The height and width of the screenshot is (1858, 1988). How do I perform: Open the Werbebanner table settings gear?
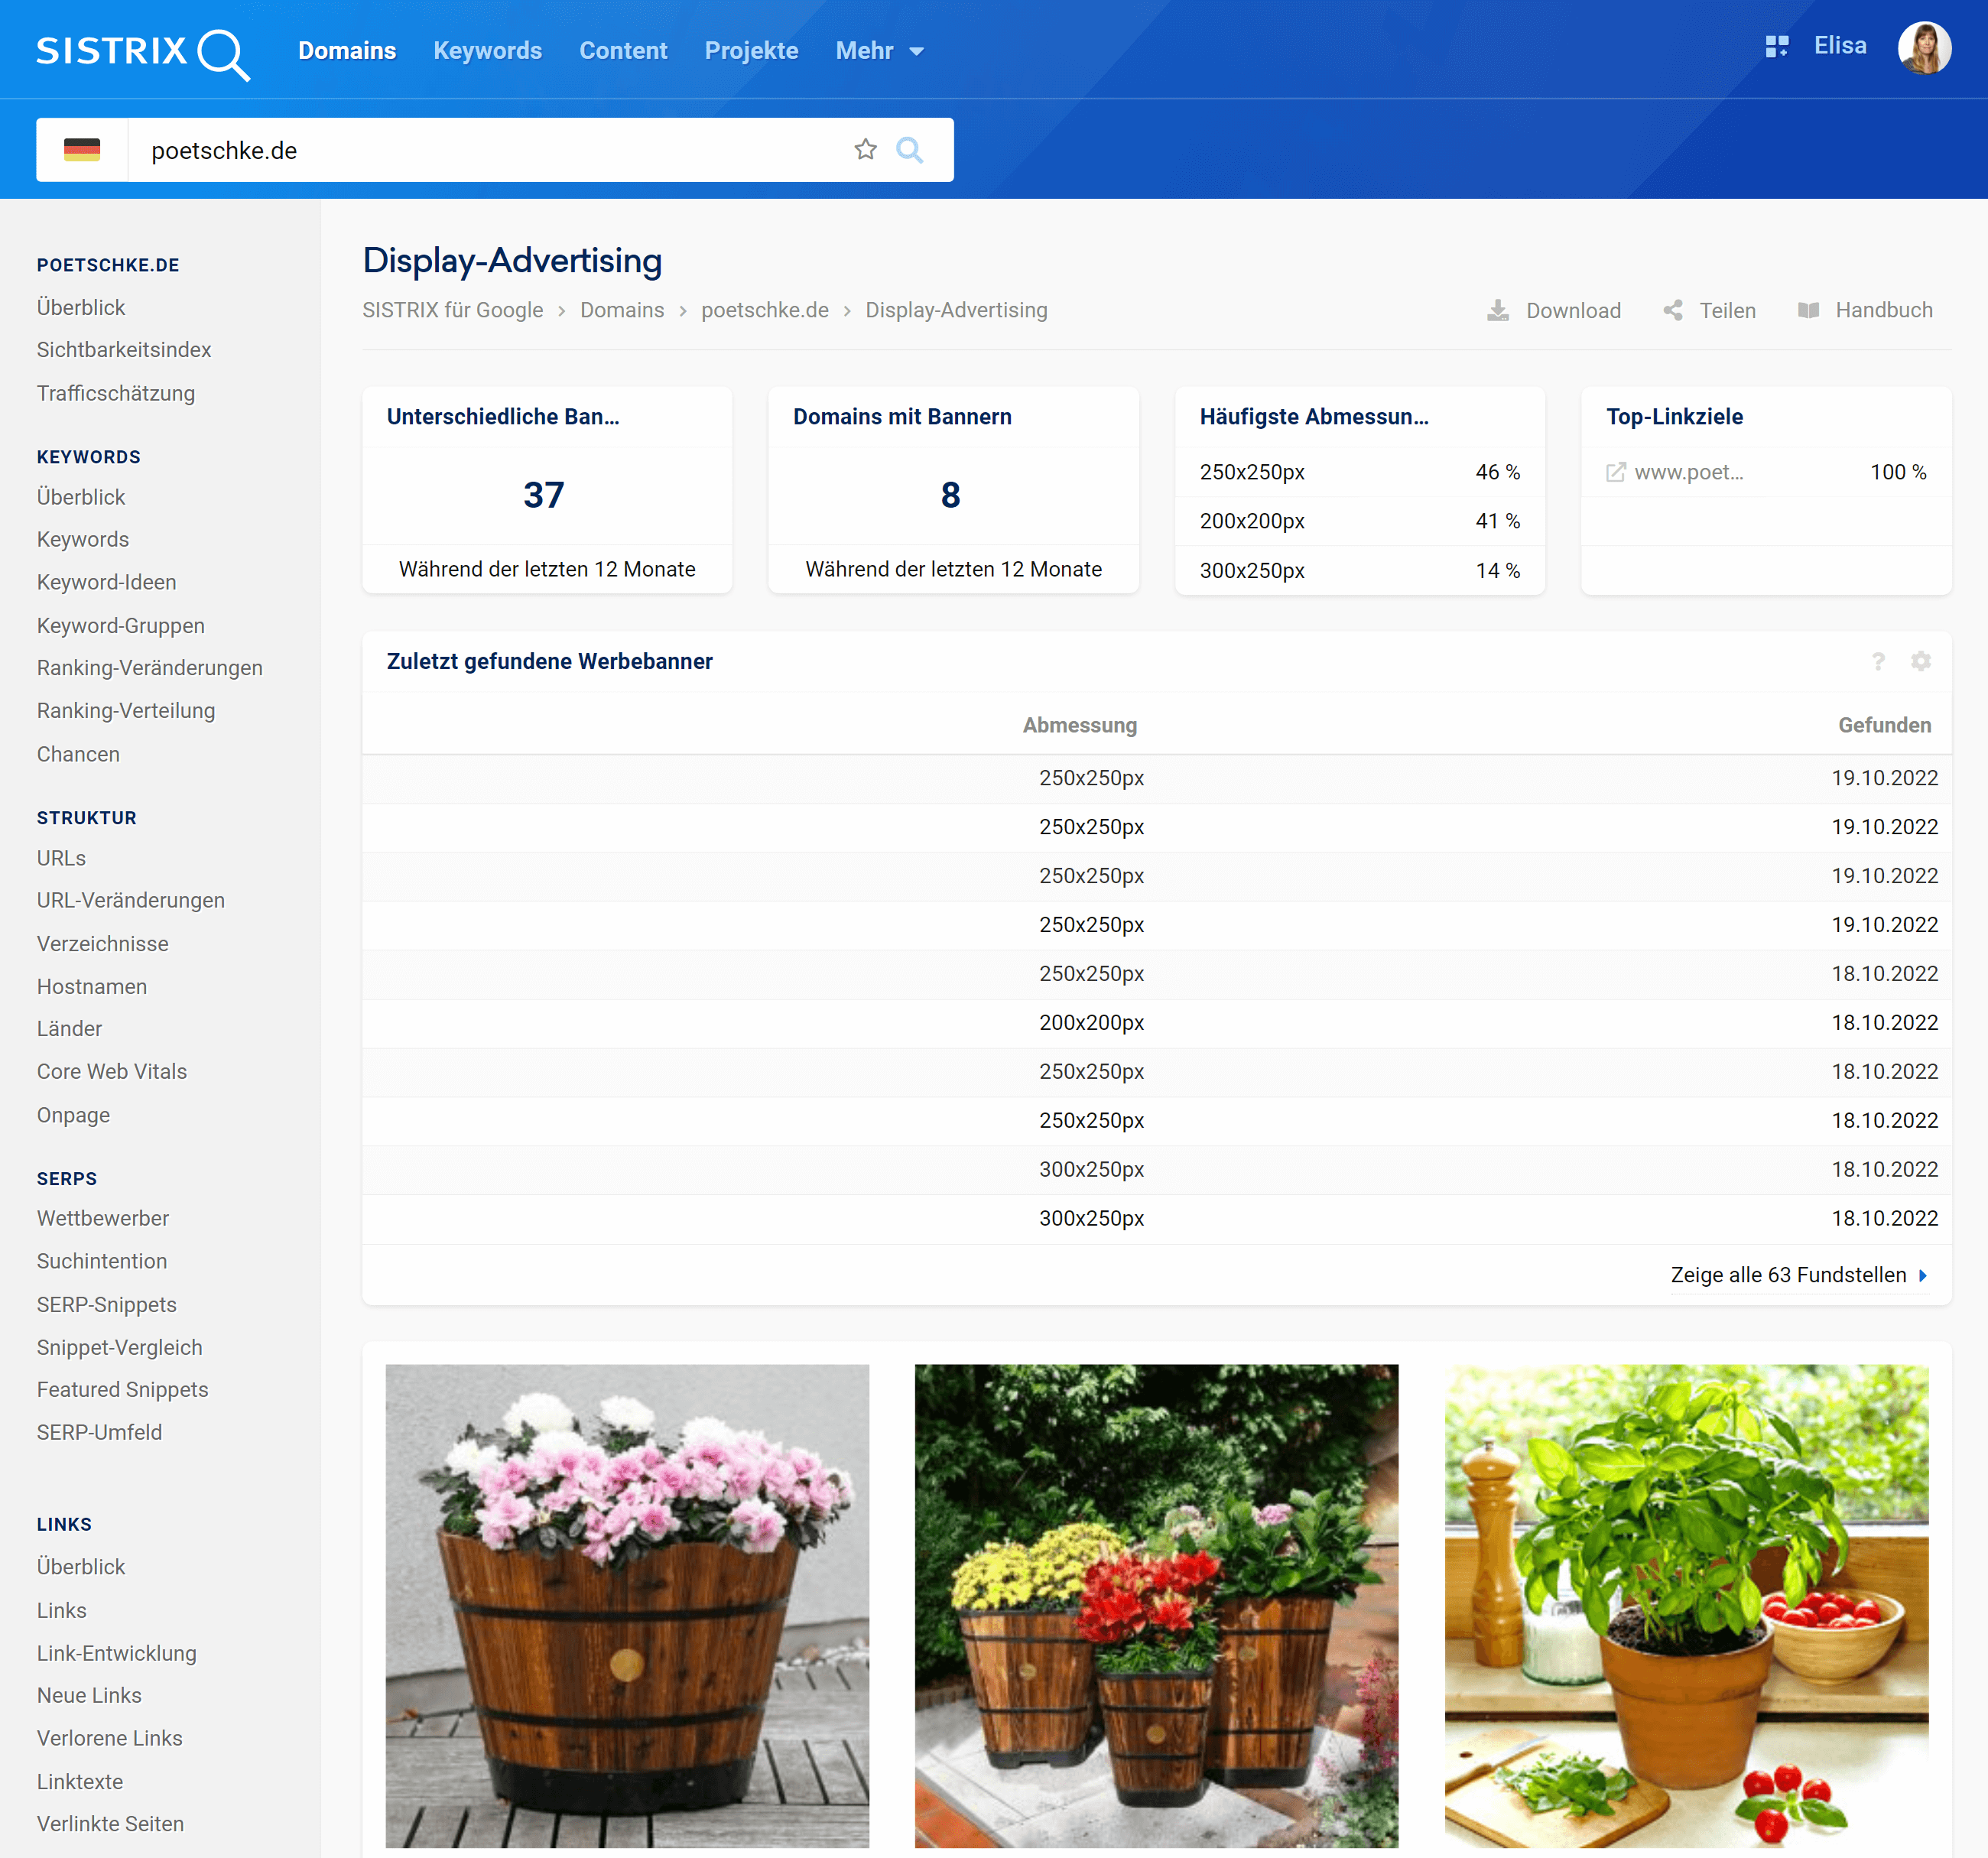[1920, 661]
